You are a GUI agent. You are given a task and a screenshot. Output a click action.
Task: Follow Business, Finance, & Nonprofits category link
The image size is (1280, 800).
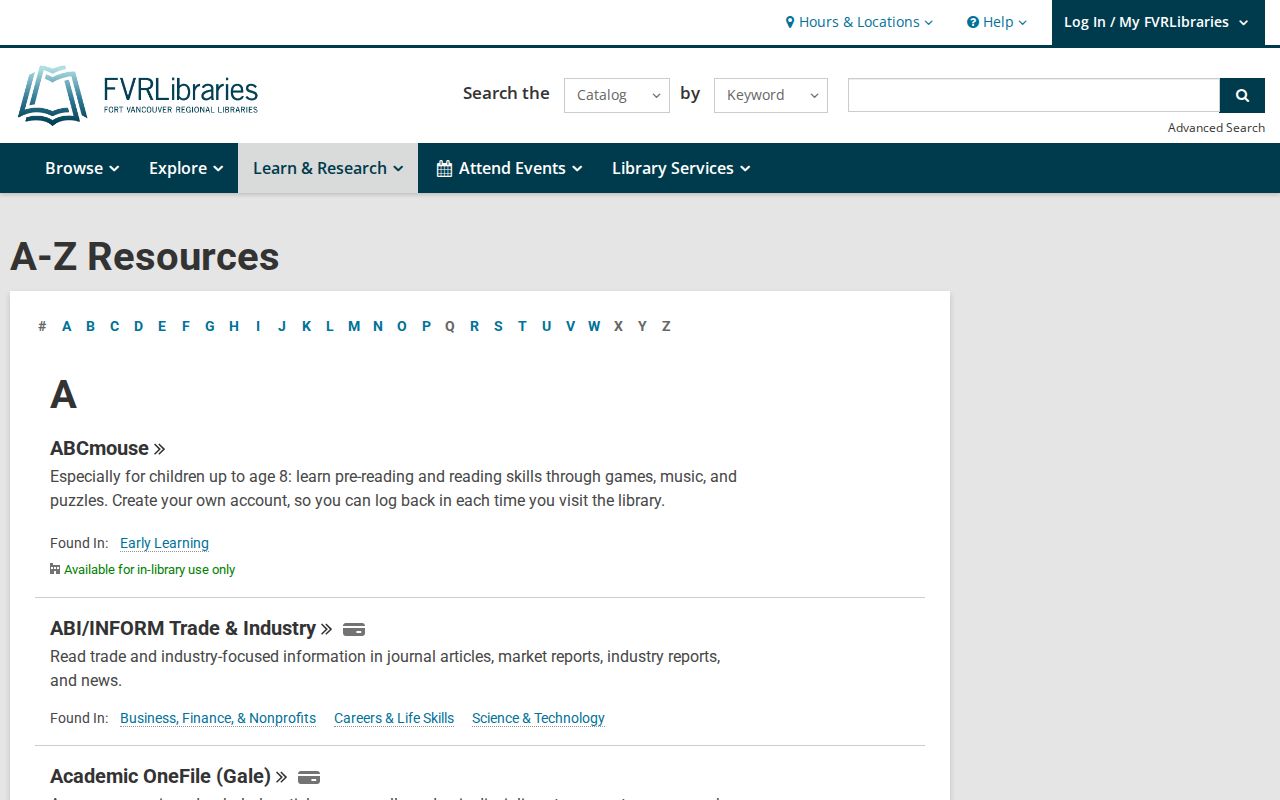coord(218,718)
